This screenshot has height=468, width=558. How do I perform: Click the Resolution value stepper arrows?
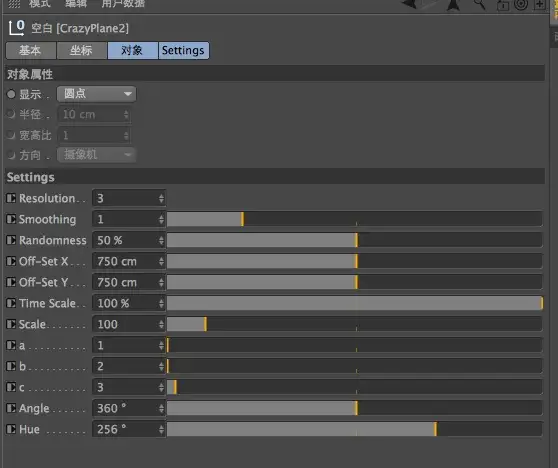point(161,198)
